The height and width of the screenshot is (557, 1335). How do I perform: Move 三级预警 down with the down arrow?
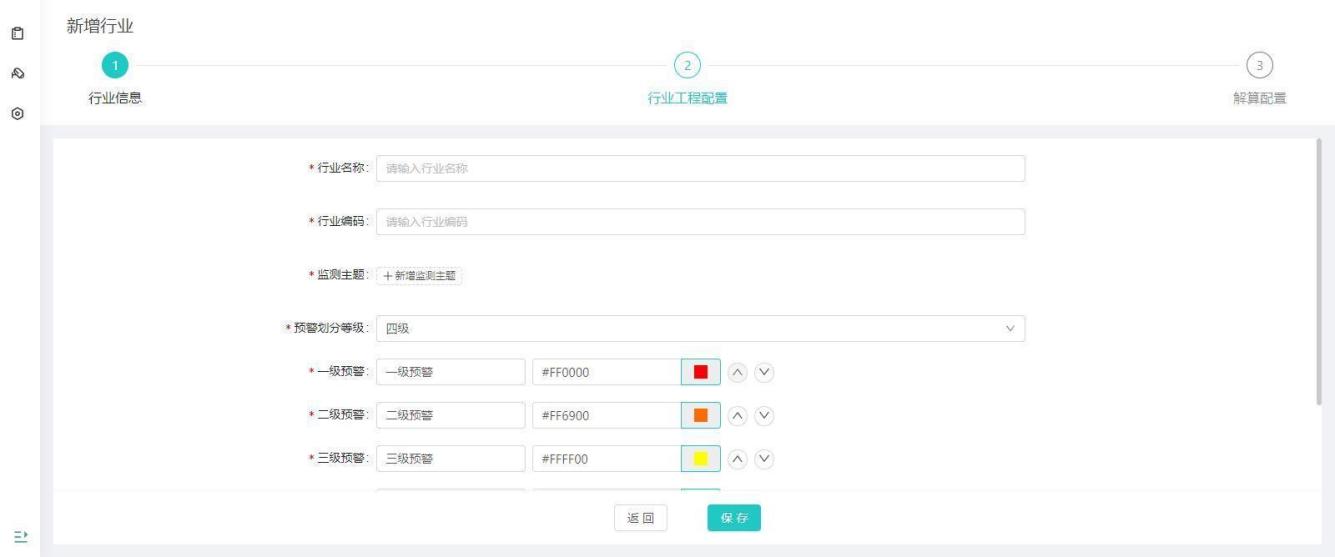click(765, 459)
